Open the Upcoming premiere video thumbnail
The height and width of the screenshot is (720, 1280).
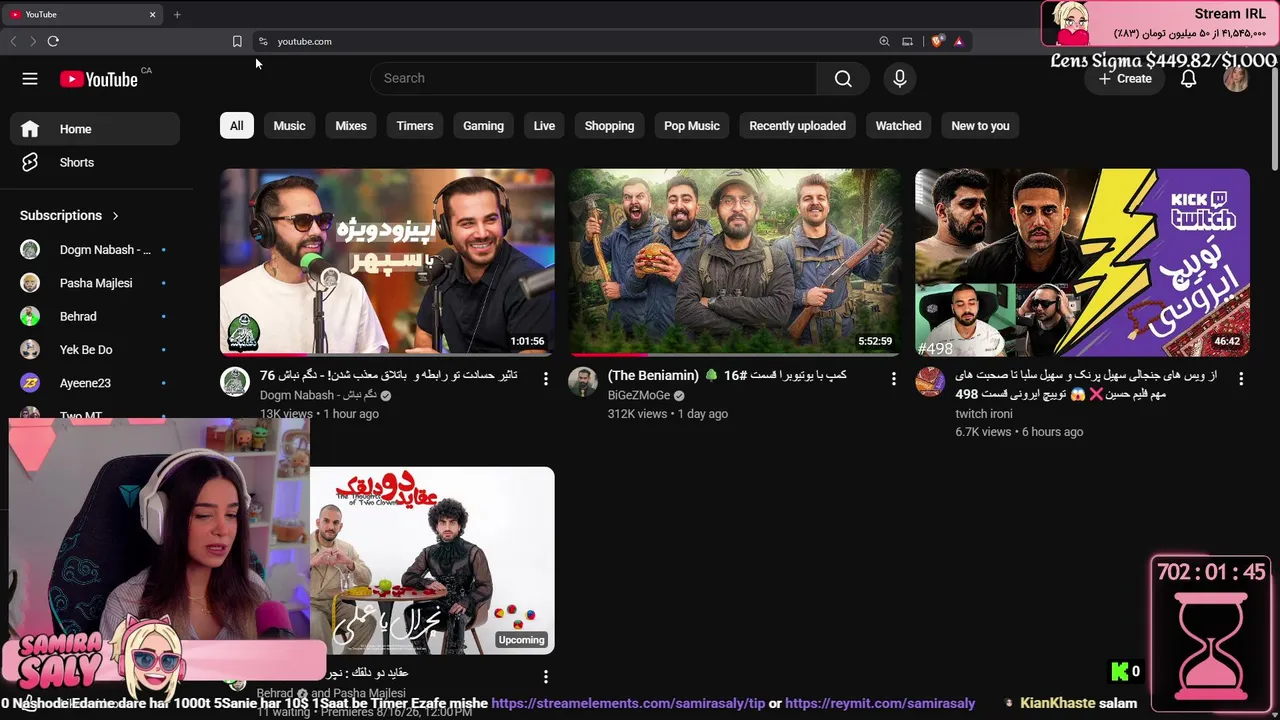click(x=432, y=560)
